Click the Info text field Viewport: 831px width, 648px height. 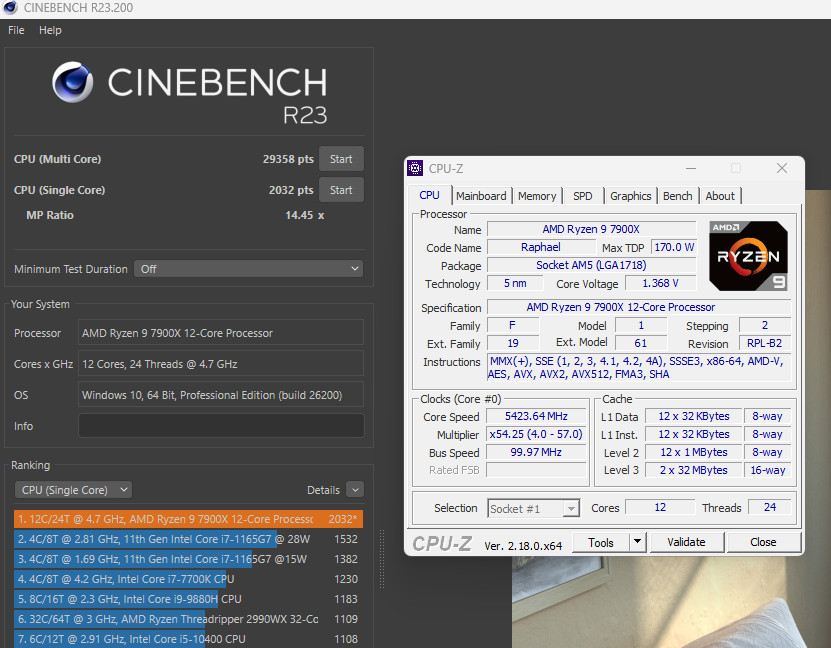[x=221, y=426]
